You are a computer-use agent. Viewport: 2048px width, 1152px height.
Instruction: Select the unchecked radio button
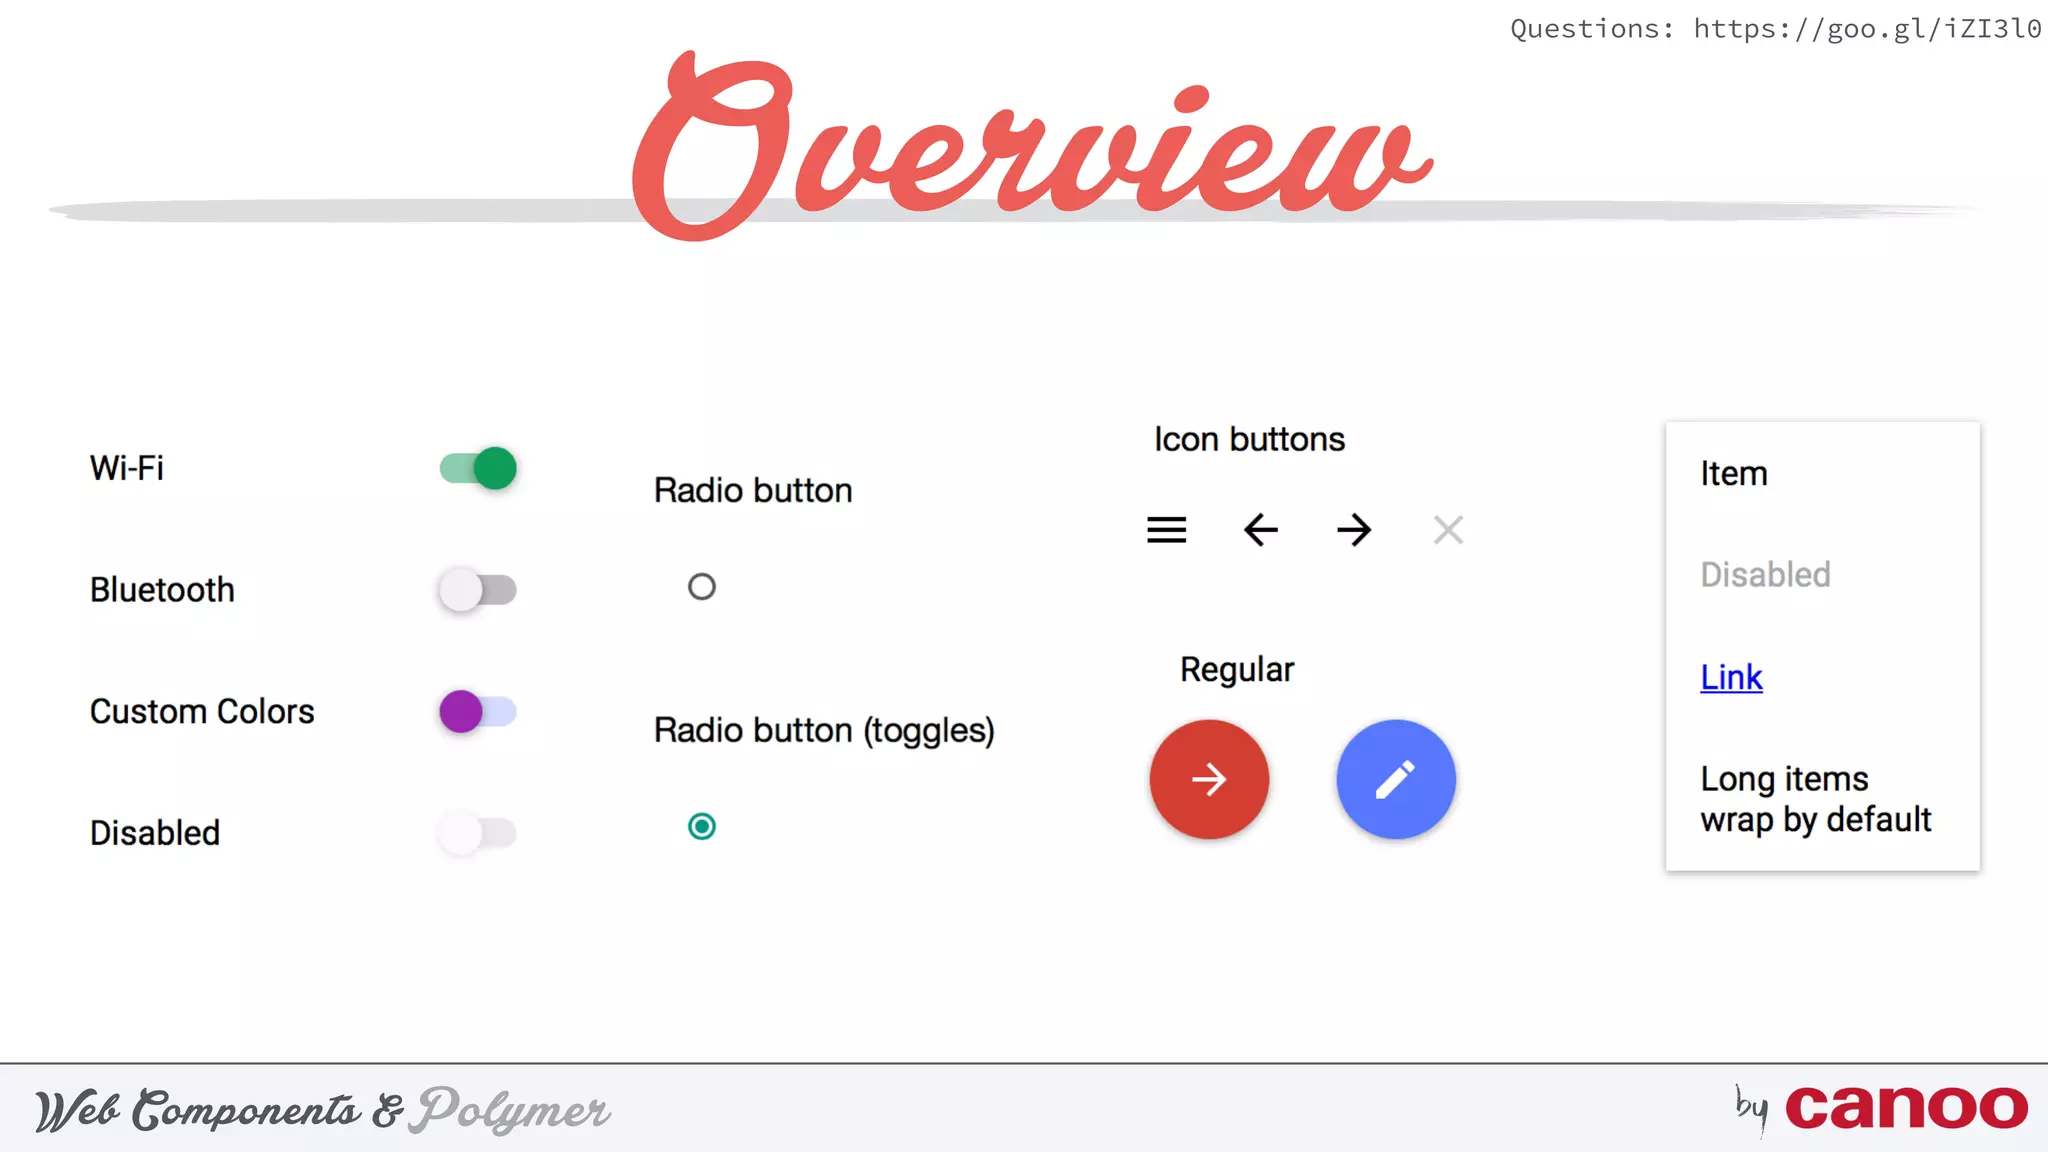(x=702, y=587)
